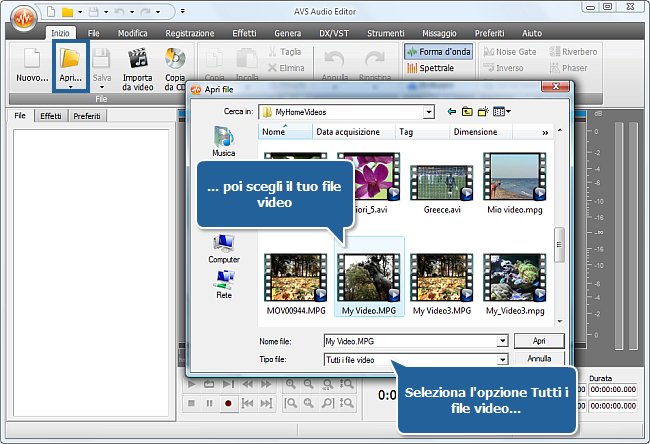This screenshot has height=444, width=650.
Task: Click the Apri button in dialog
Action: (x=539, y=341)
